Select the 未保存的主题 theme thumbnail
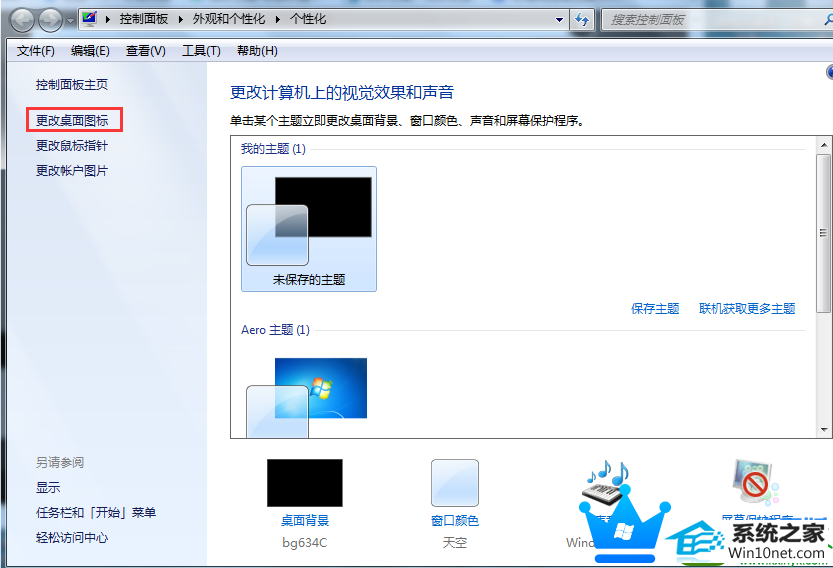Image resolution: width=833 pixels, height=568 pixels. coord(309,228)
